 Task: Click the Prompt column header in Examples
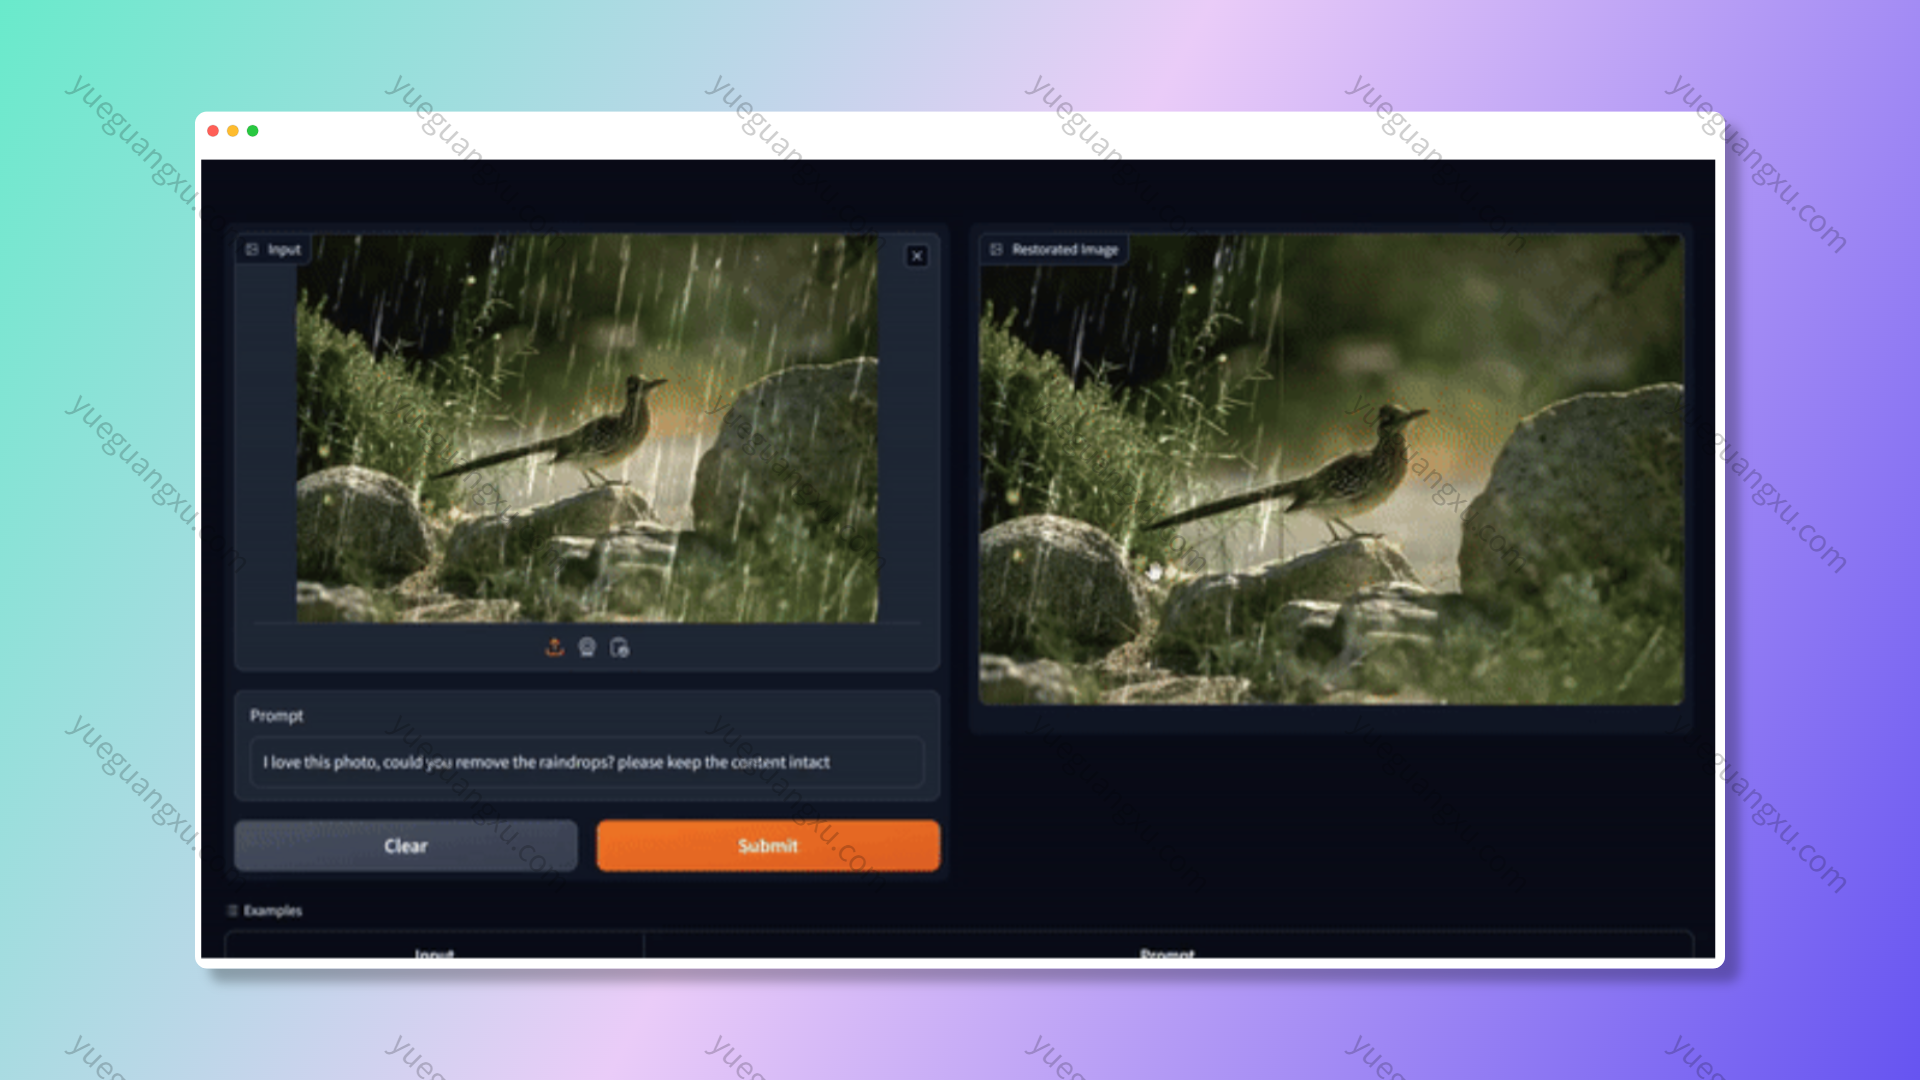[x=1167, y=953]
